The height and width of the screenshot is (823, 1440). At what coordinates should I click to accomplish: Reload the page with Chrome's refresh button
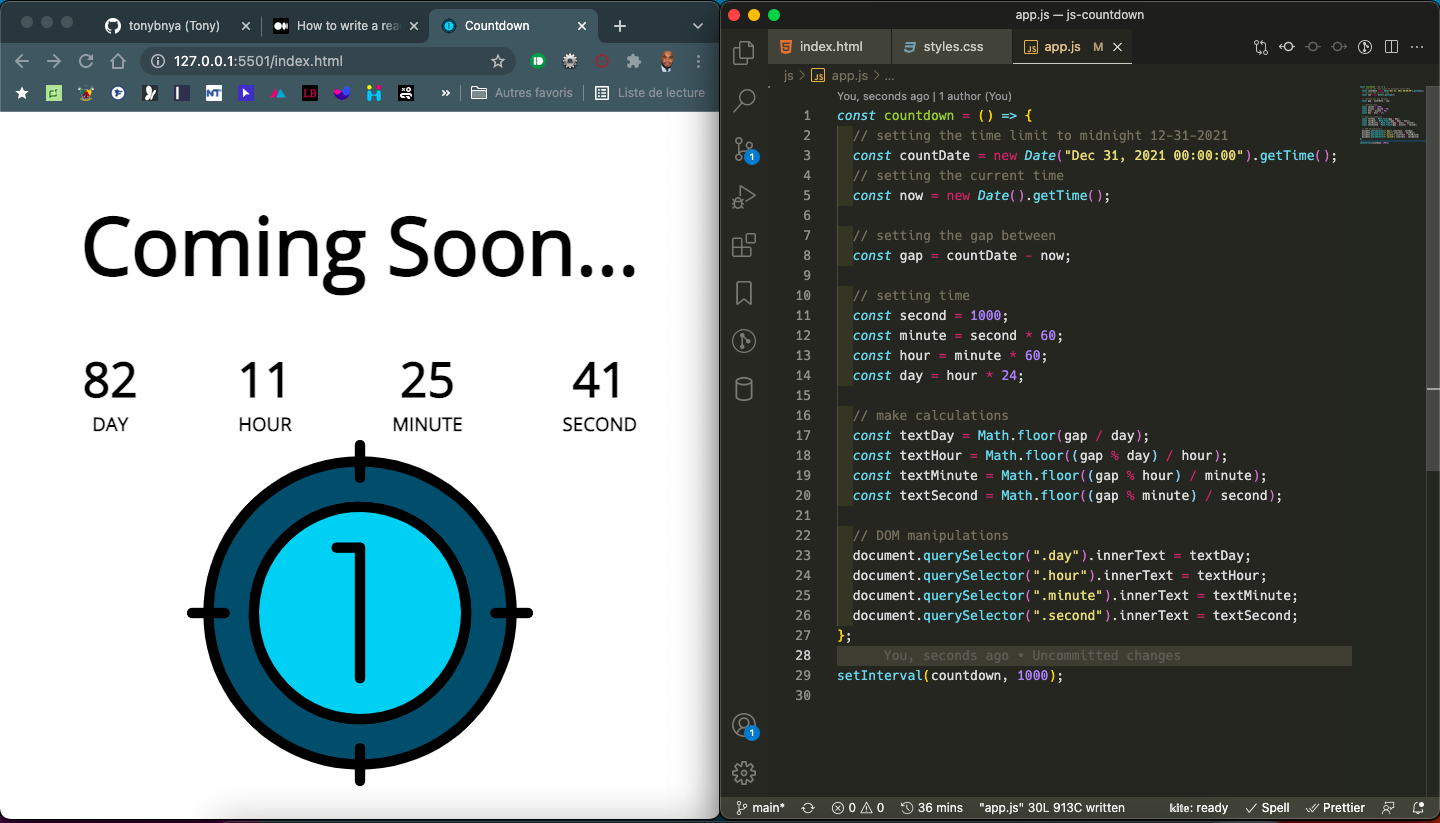pos(86,61)
